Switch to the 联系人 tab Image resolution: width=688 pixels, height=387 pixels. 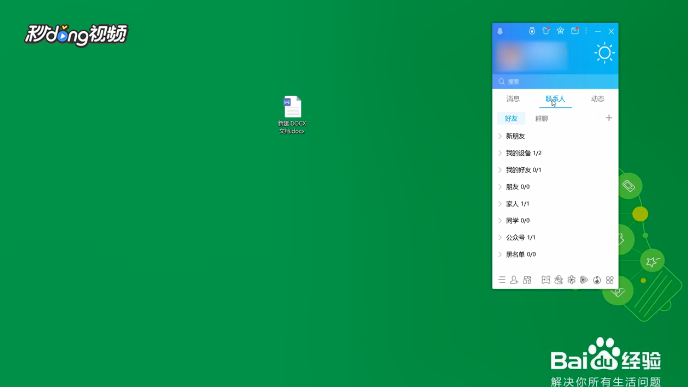pyautogui.click(x=555, y=99)
